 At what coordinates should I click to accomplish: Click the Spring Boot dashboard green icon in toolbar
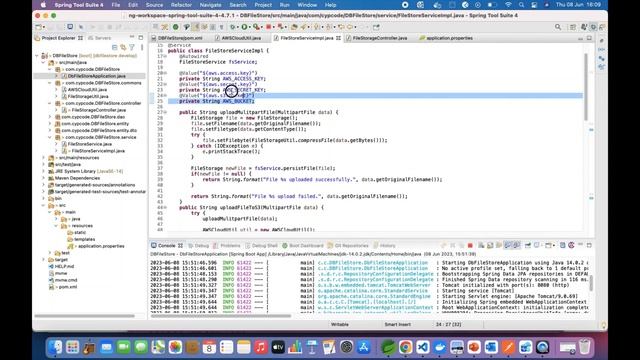pos(176,27)
